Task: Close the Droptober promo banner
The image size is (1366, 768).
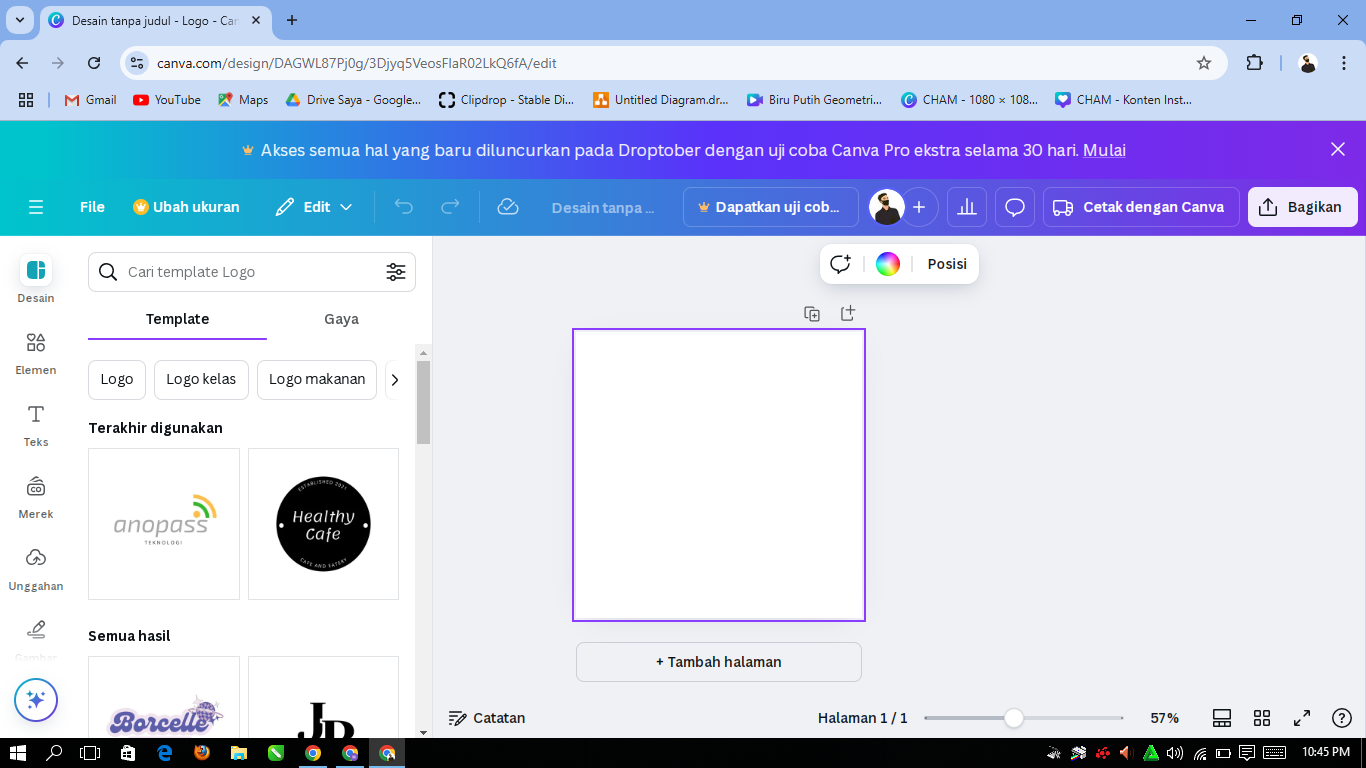Action: pyautogui.click(x=1338, y=149)
